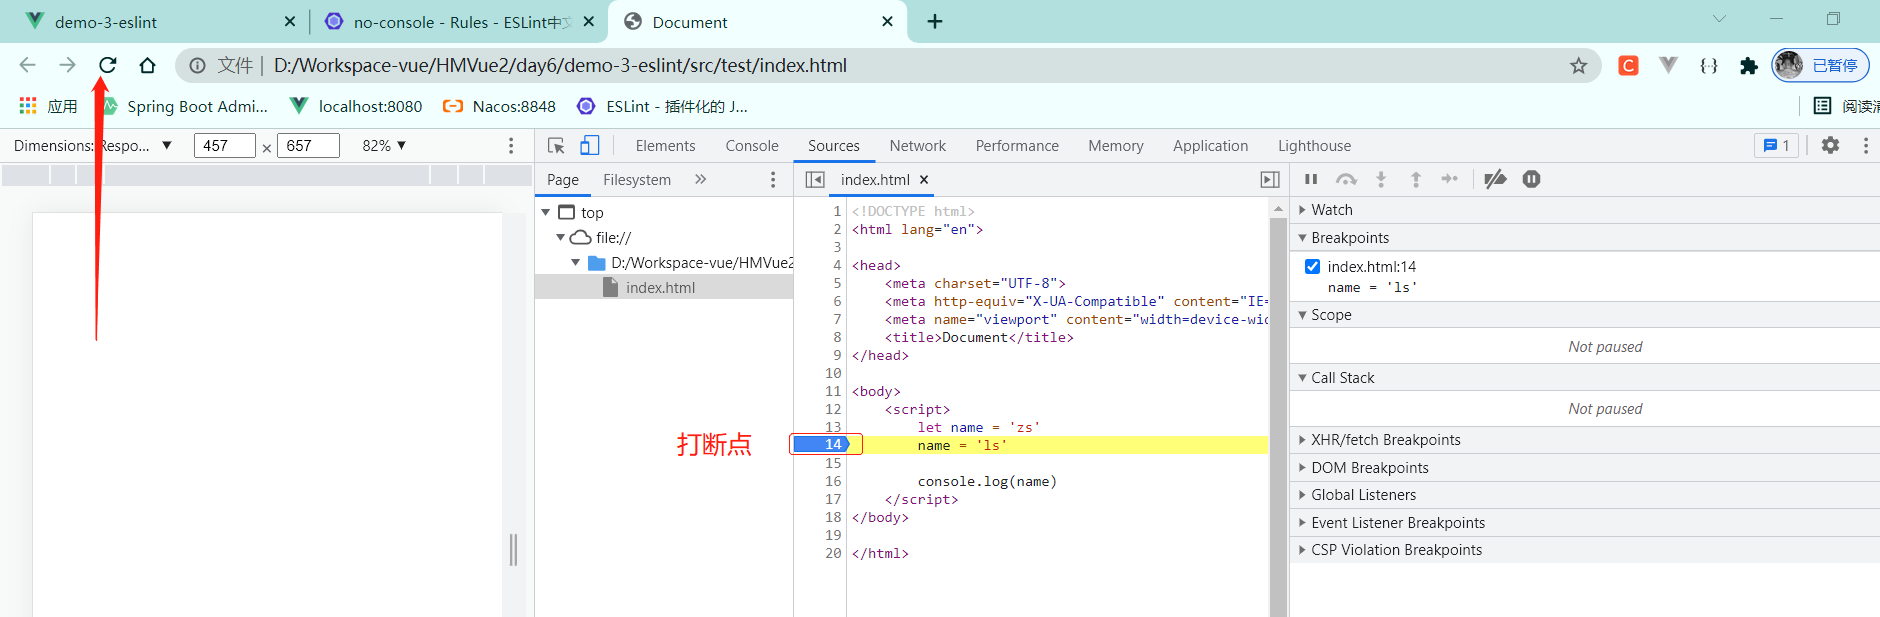This screenshot has width=1880, height=617.
Task: Click the Step debugger arrow icon
Action: coord(1449,179)
